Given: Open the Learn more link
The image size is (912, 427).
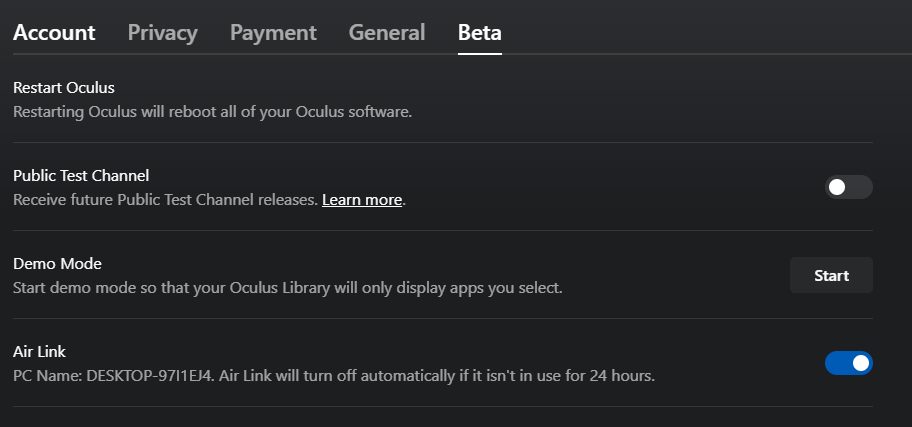Looking at the screenshot, I should click(x=362, y=200).
